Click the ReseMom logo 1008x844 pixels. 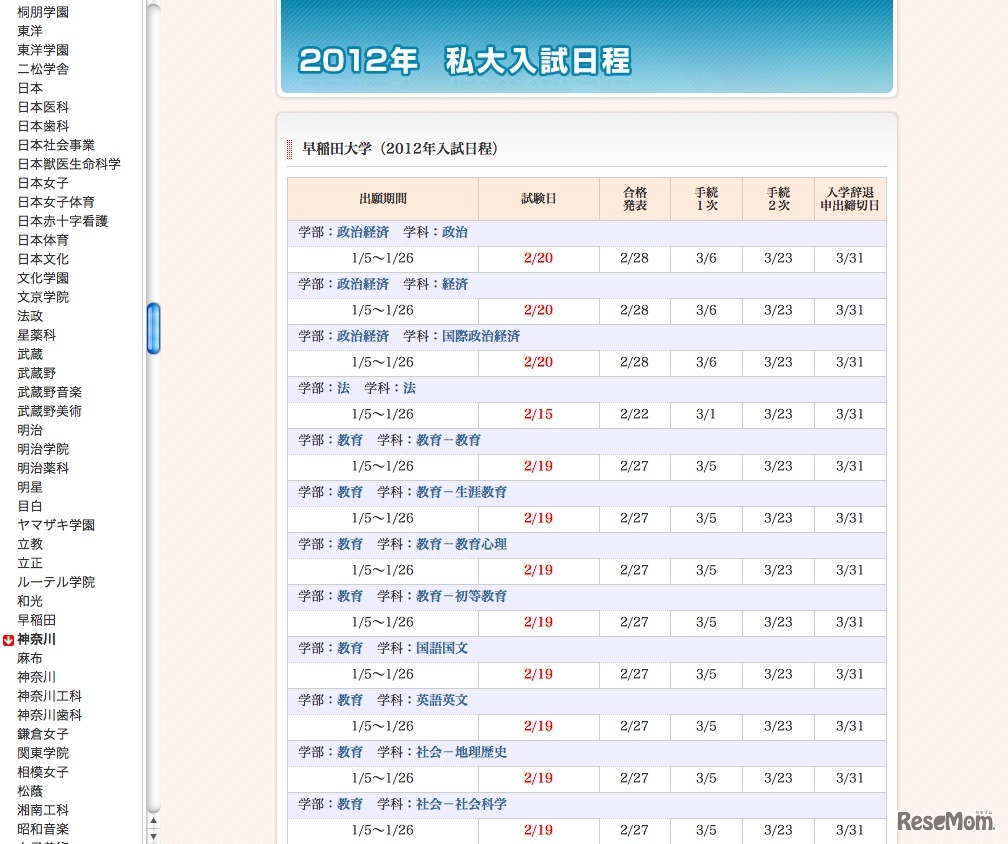coord(945,820)
